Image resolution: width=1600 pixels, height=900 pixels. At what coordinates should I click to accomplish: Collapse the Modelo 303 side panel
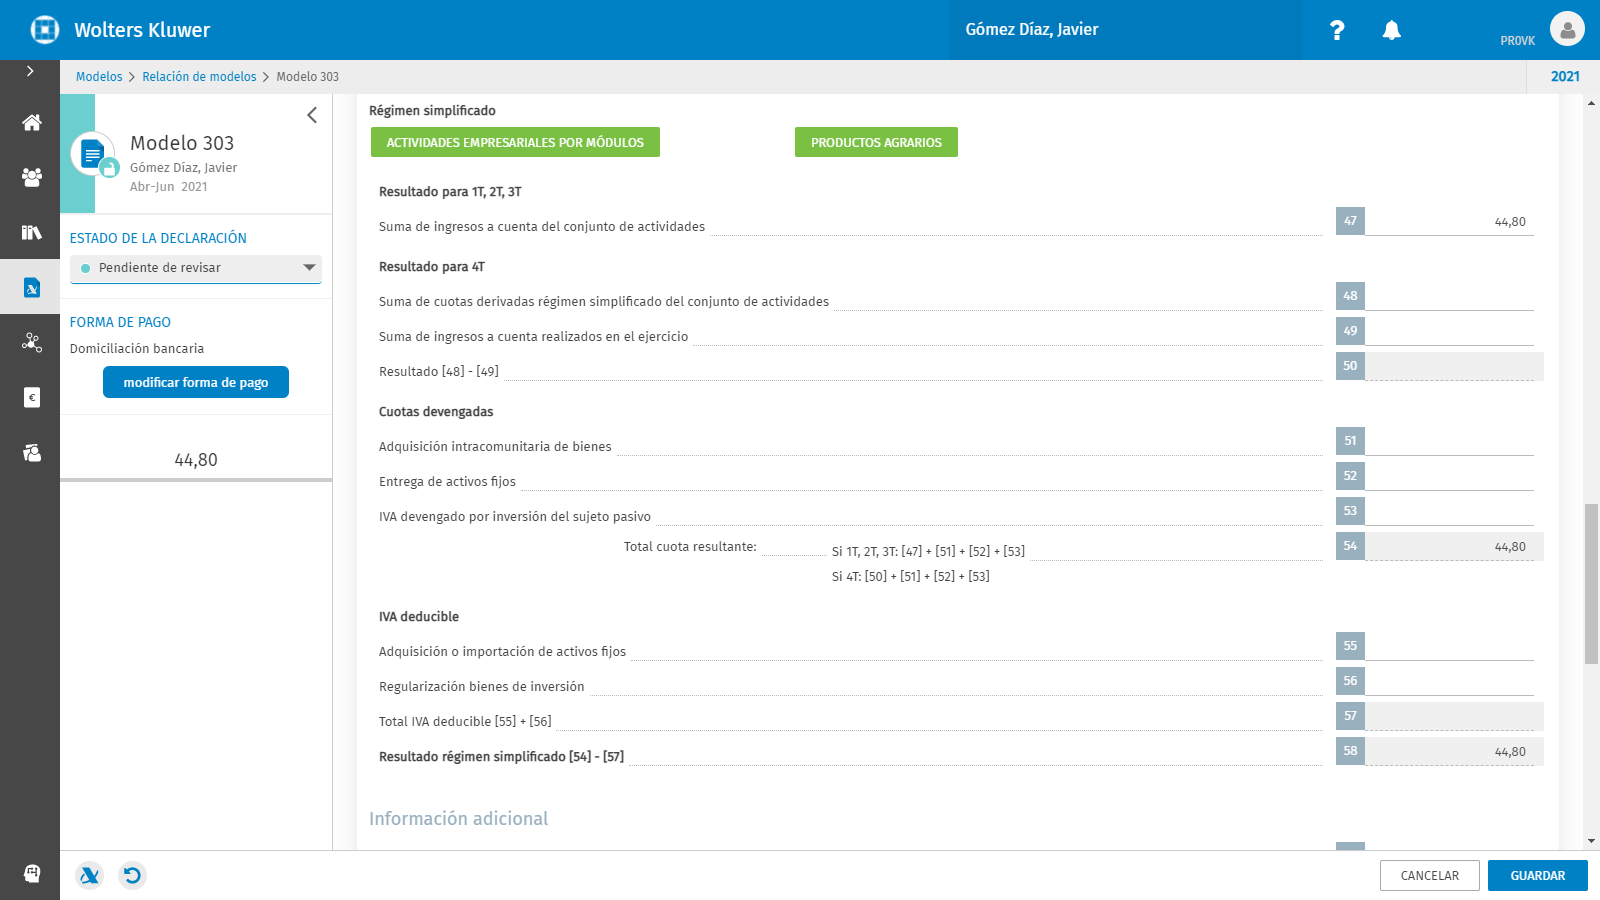click(312, 115)
